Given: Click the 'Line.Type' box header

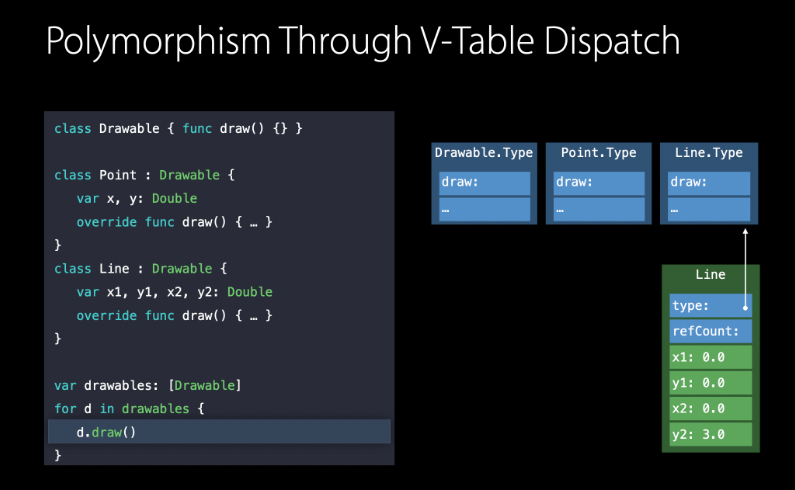Looking at the screenshot, I should (709, 153).
